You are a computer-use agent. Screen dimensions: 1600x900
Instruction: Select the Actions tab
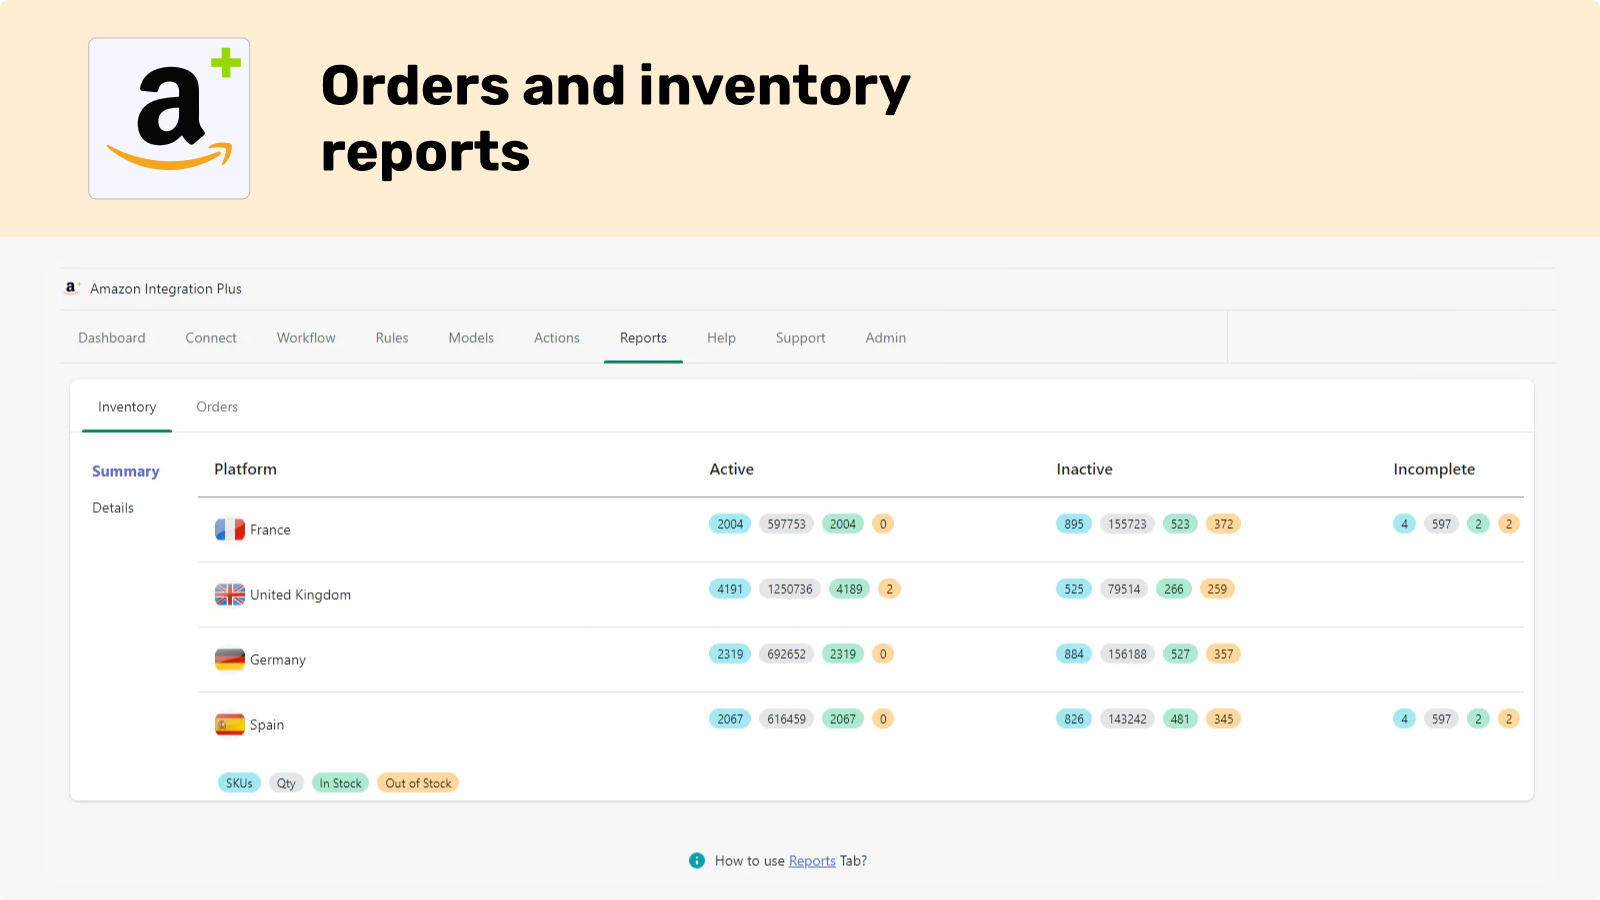[x=557, y=338]
